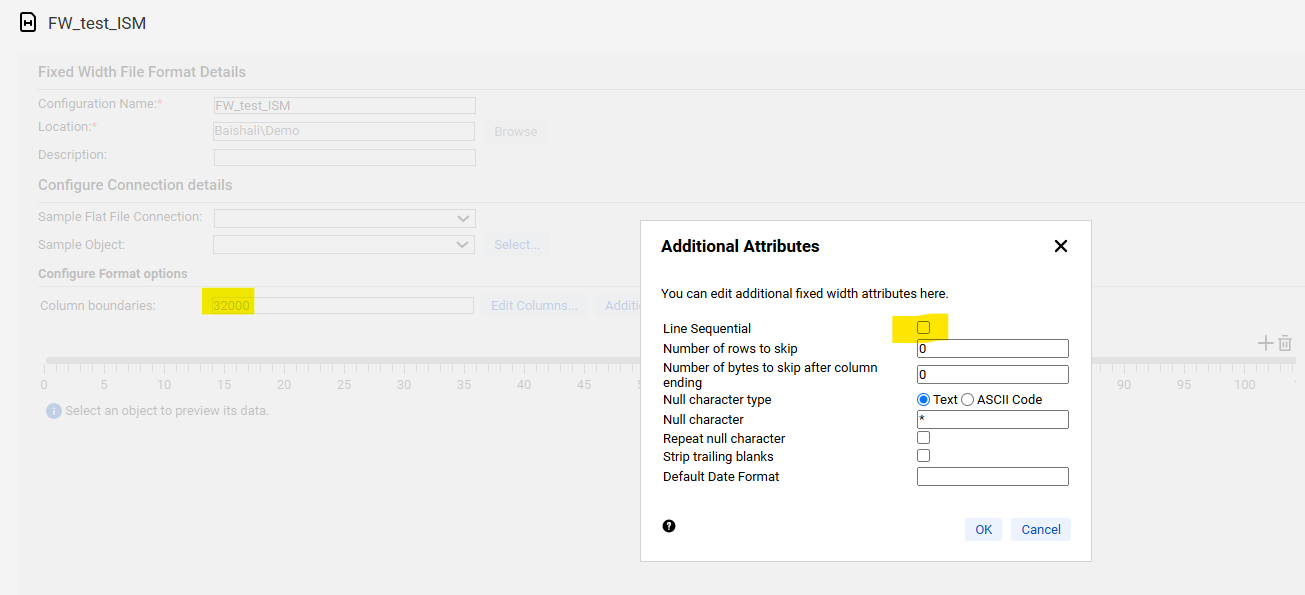This screenshot has width=1305, height=595.
Task: Click the empty Description field
Action: (345, 157)
